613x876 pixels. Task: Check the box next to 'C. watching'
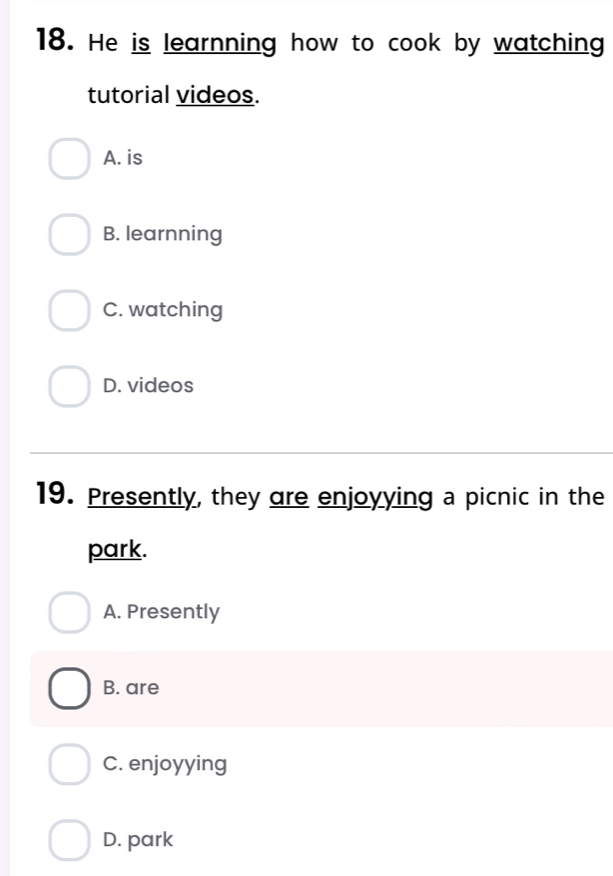(69, 311)
